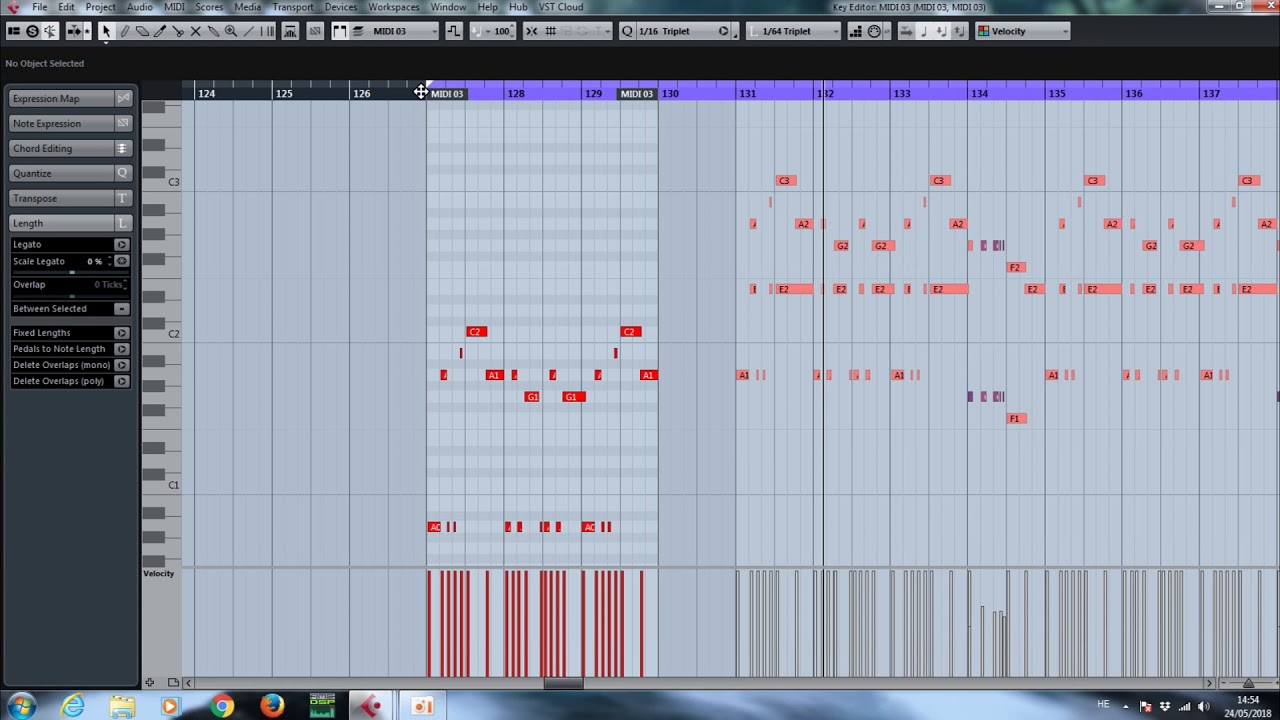Apply quantize using the arrow after 1/16 Triplet
Screen dimensions: 1280x720
pyautogui.click(x=723, y=31)
